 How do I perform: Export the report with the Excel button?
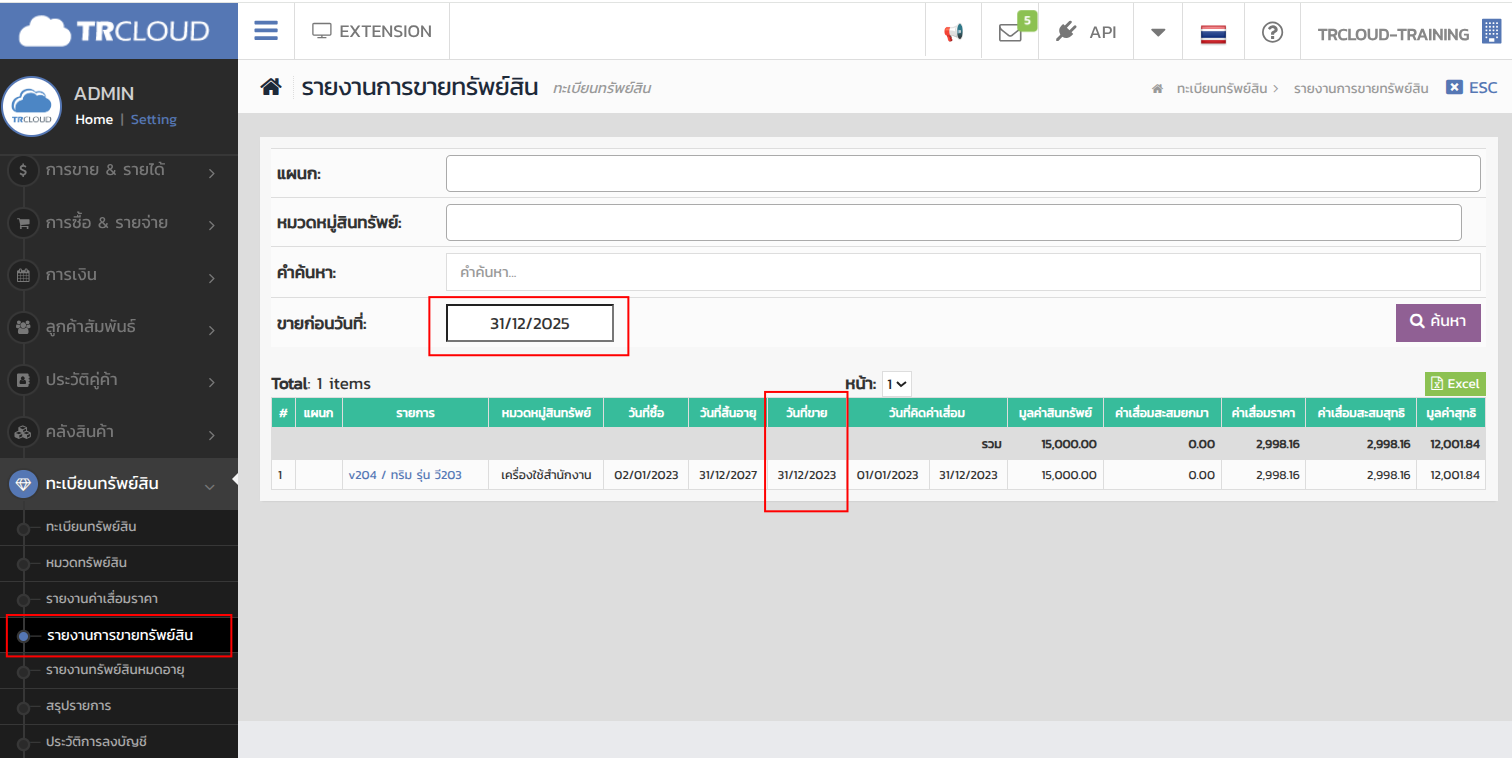1455,384
